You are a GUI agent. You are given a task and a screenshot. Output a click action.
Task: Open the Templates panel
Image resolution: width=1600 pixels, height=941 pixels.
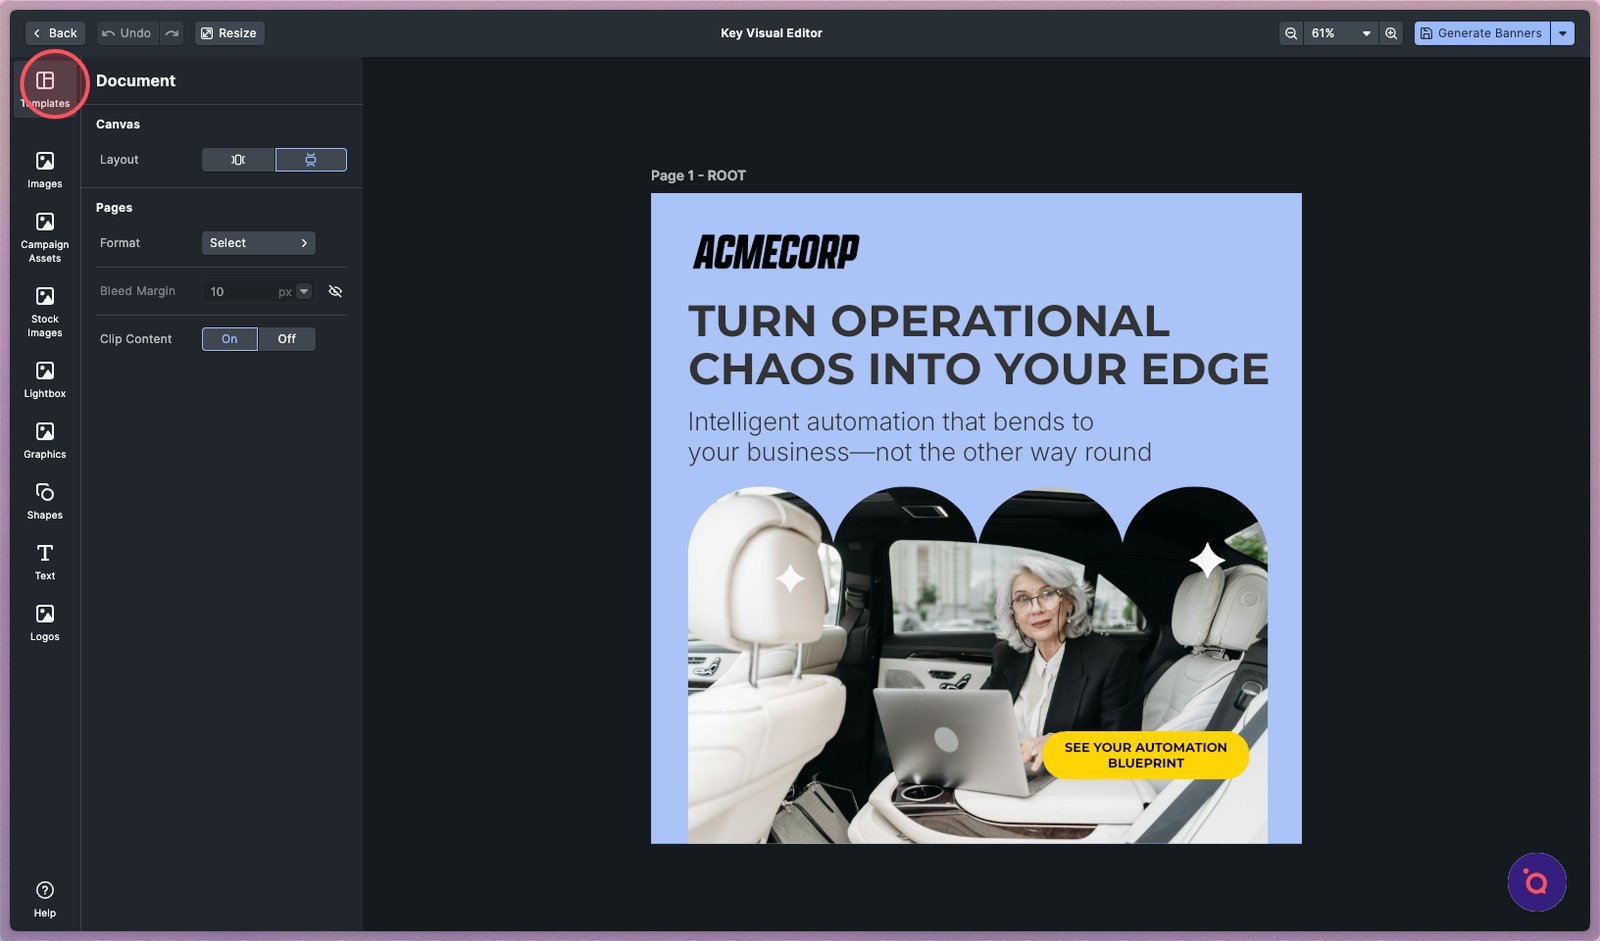point(45,88)
